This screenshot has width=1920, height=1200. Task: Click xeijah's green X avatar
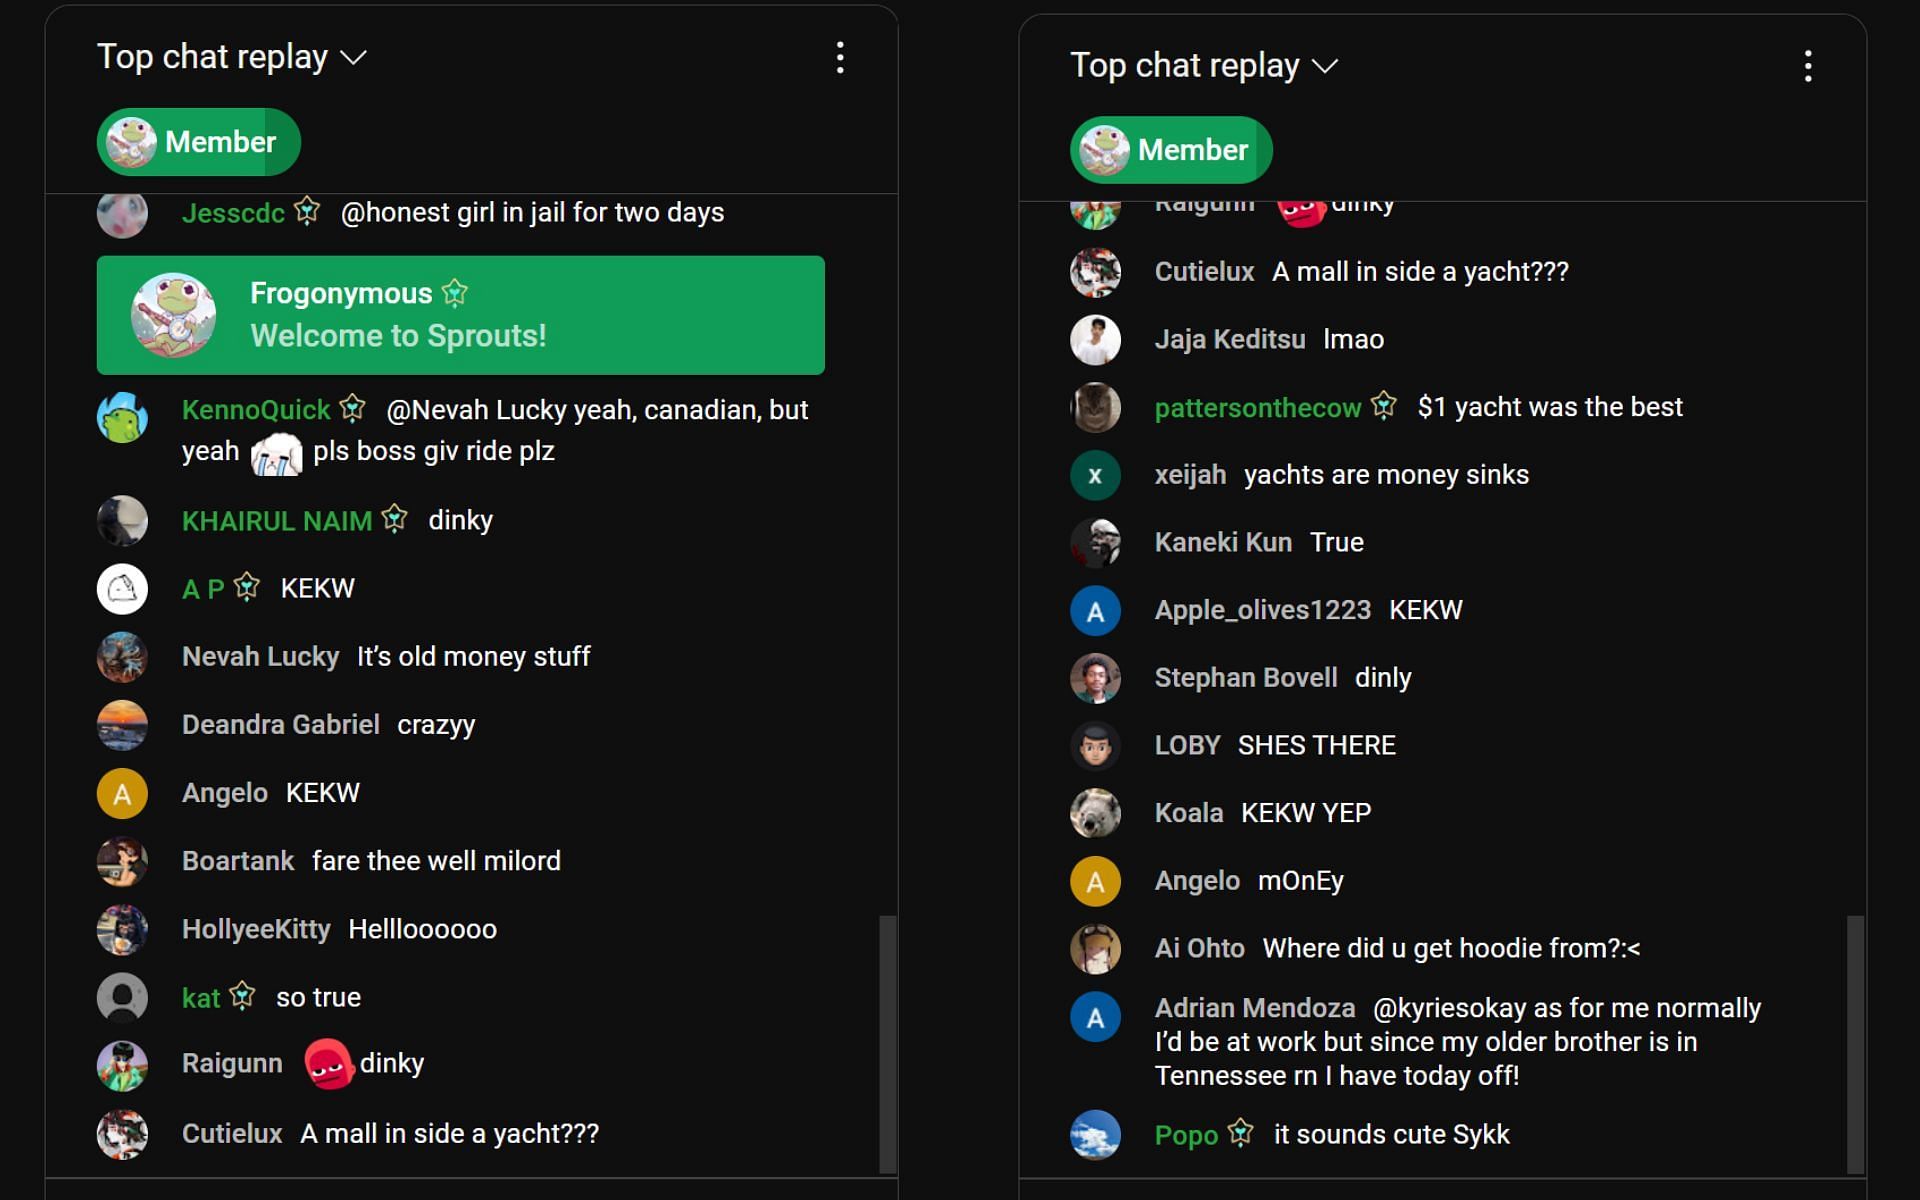[1095, 475]
